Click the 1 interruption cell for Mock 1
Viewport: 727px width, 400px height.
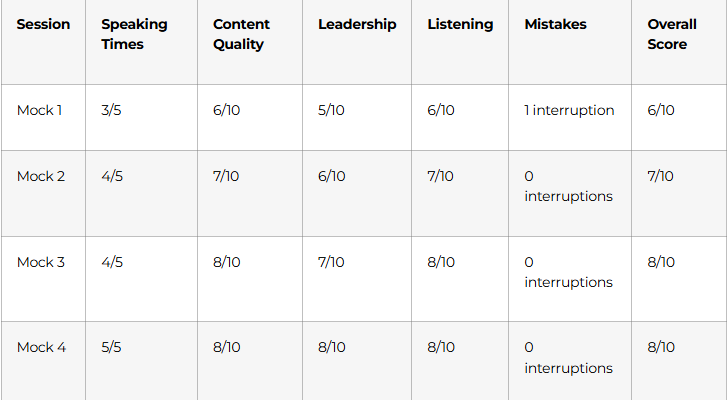569,110
